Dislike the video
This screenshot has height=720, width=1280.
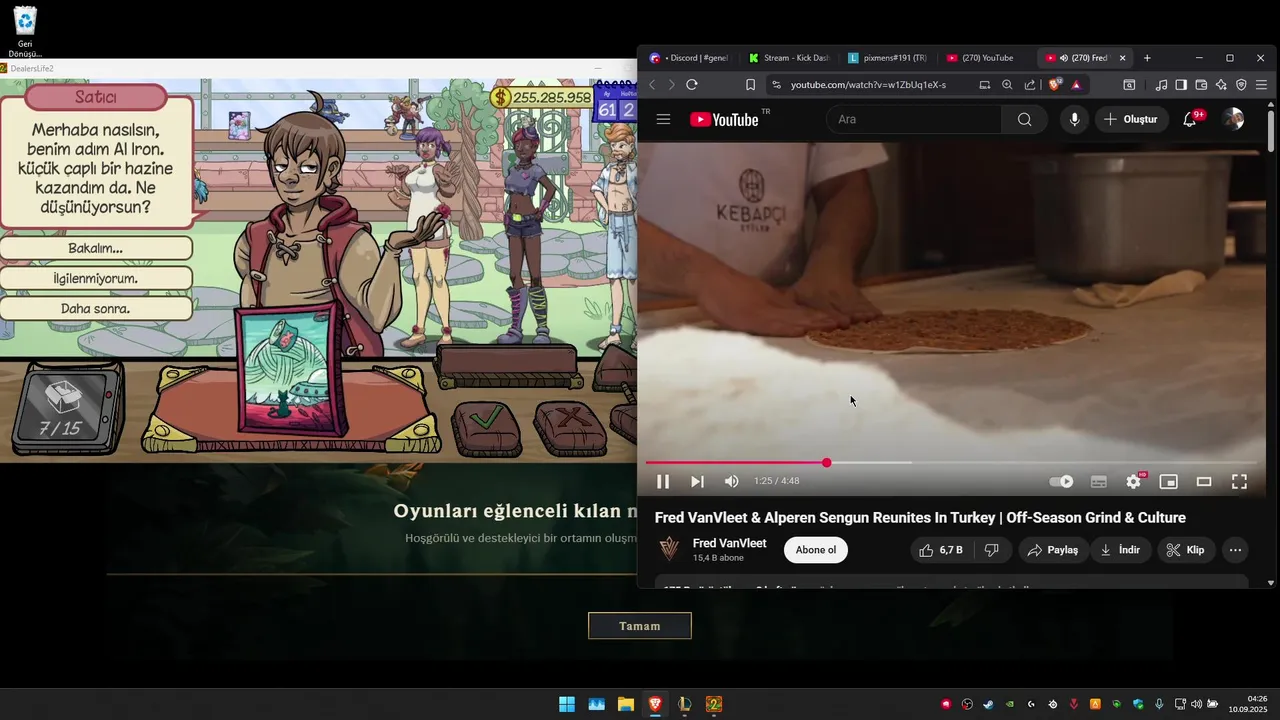(x=992, y=550)
